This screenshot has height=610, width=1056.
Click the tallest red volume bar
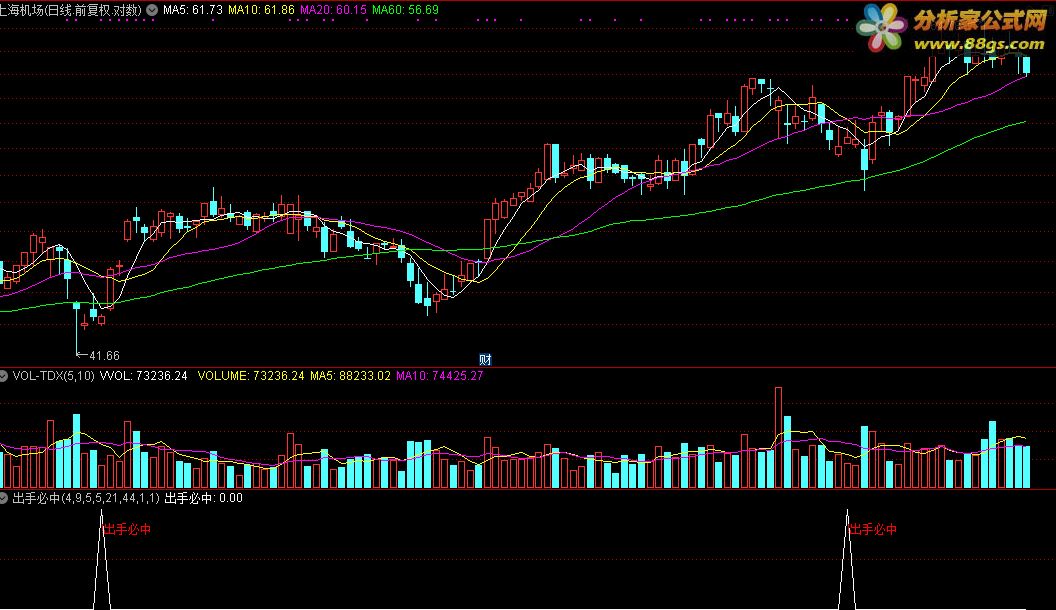pyautogui.click(x=779, y=437)
